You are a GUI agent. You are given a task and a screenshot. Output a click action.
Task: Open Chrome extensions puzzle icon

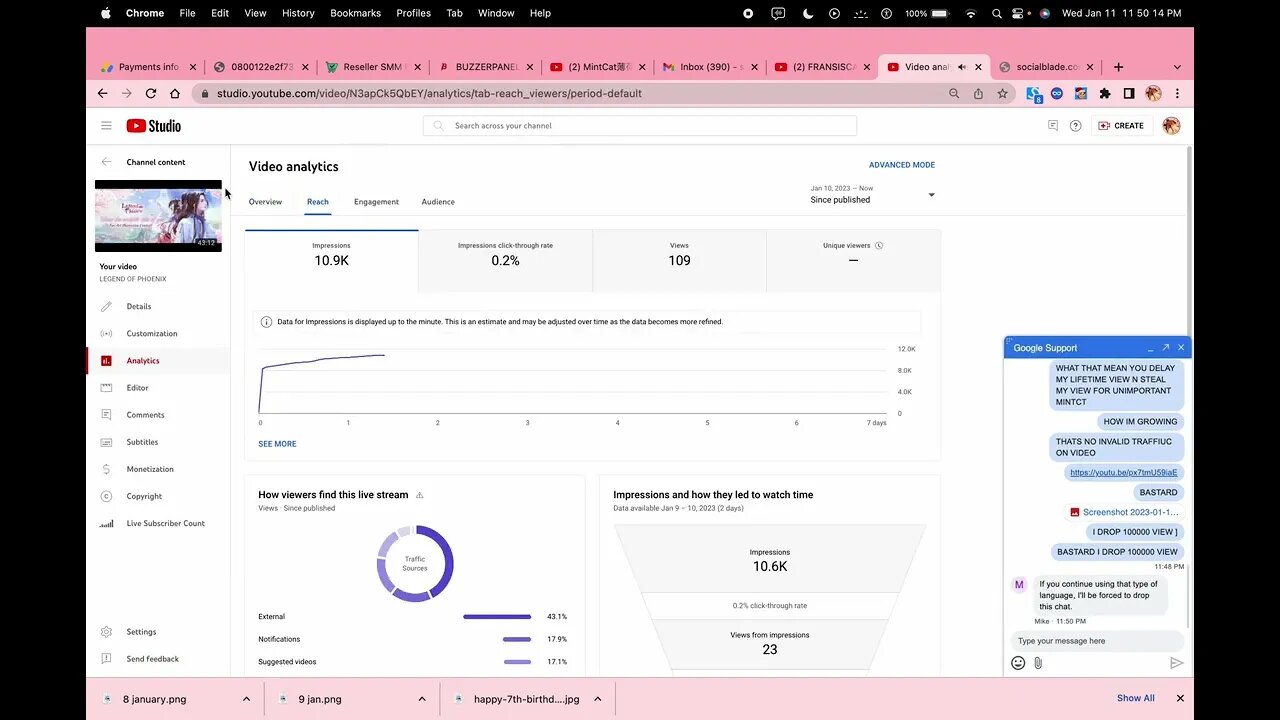(x=1105, y=93)
